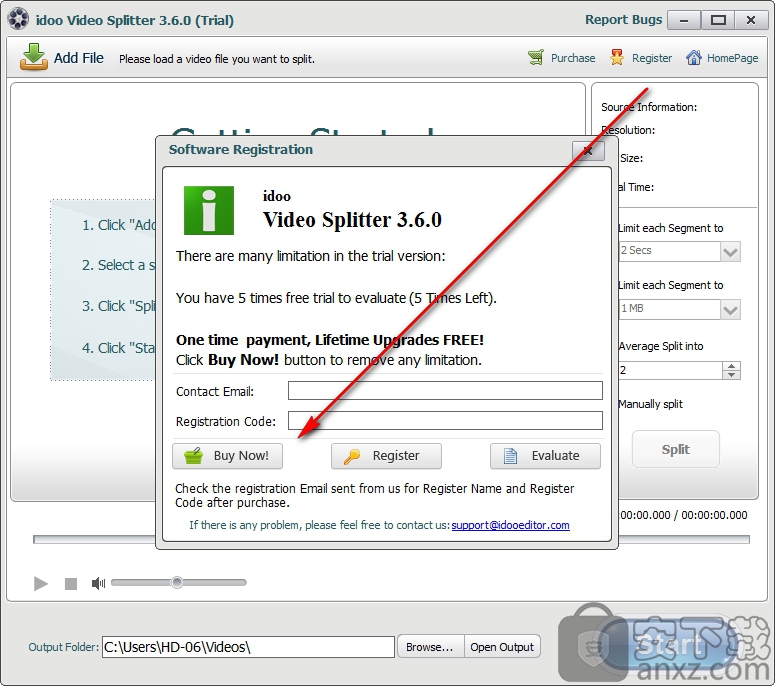Click the document icon on Evaluate button
Viewport: 775px width, 686px height.
[510, 456]
